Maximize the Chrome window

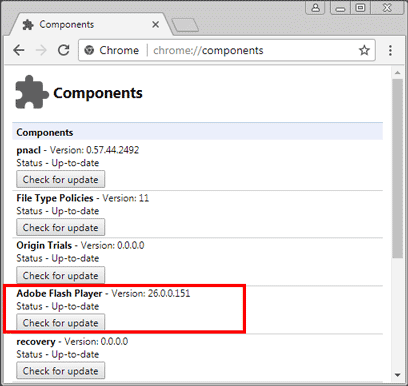(x=360, y=8)
